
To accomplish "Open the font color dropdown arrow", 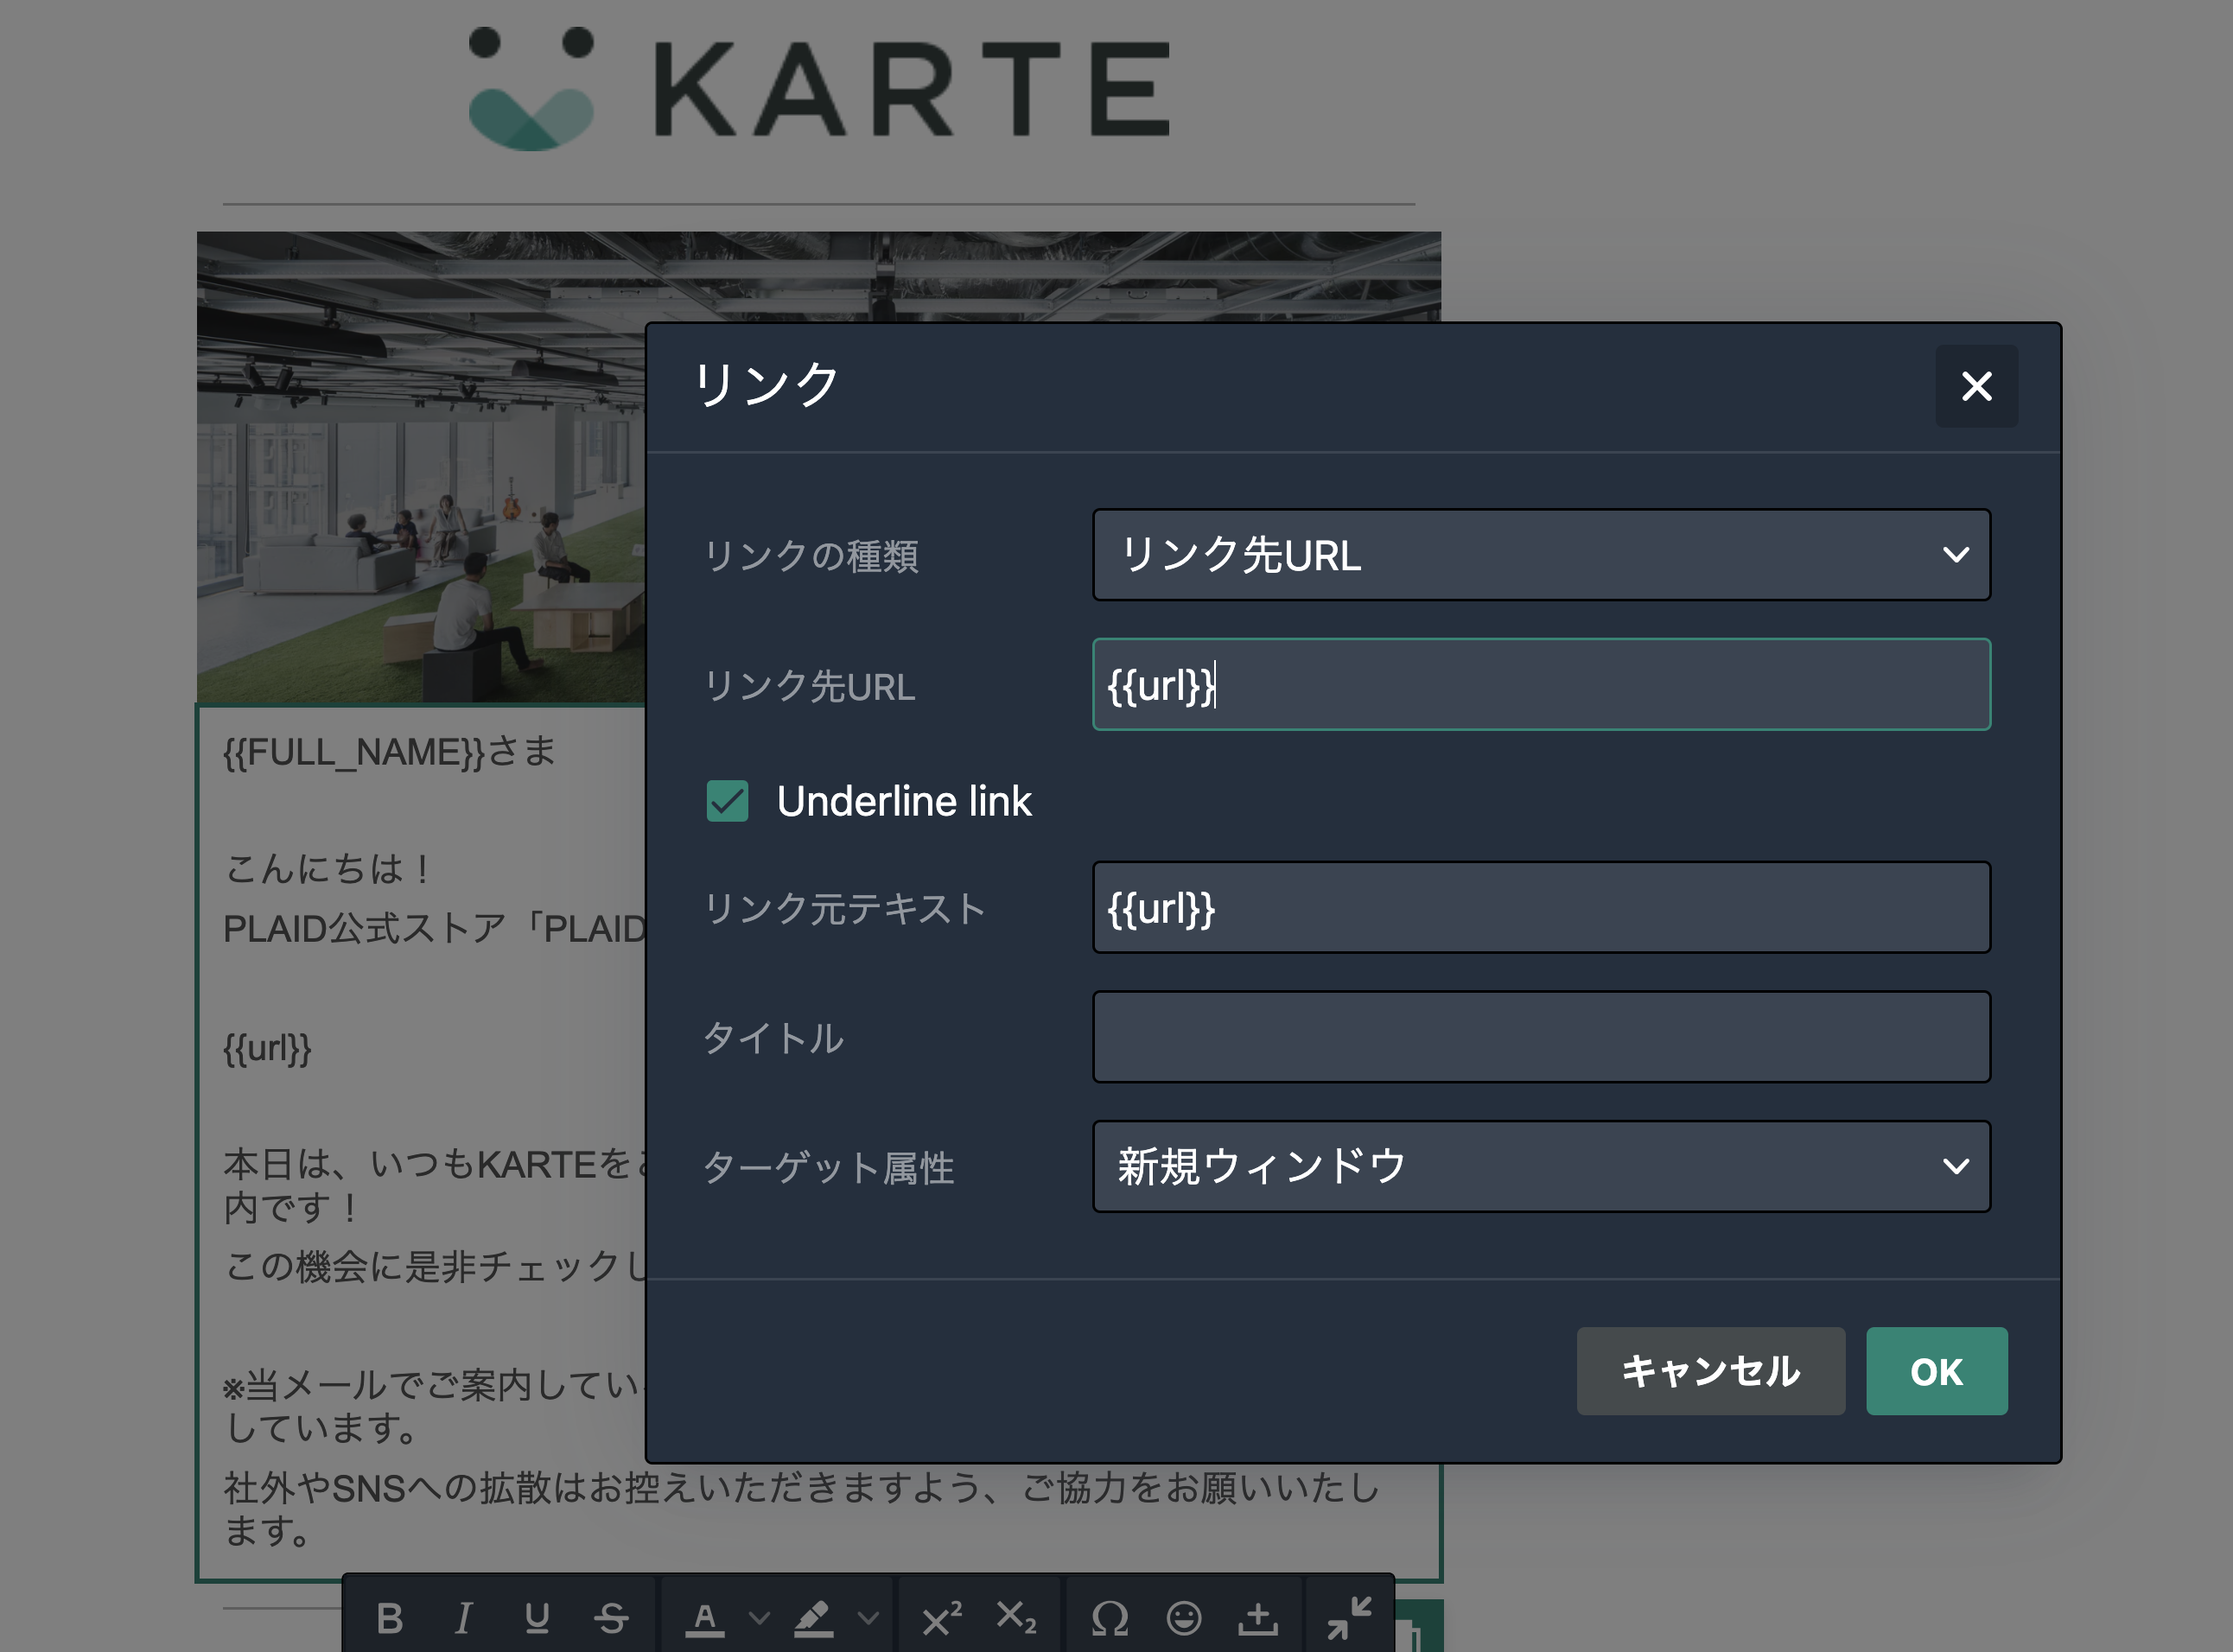I will tap(760, 1617).
